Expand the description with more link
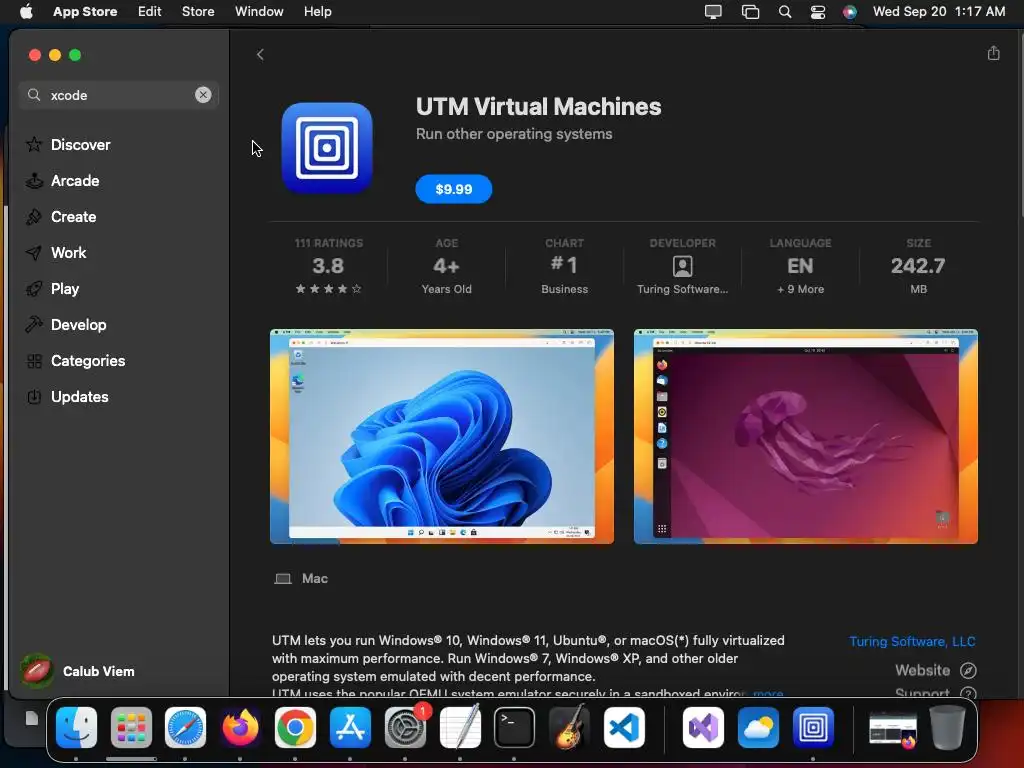 [x=768, y=693]
